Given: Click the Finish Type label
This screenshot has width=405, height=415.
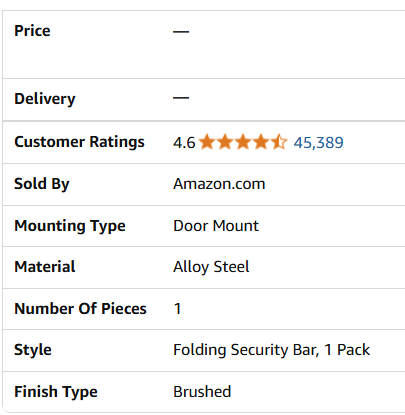Looking at the screenshot, I should pyautogui.click(x=56, y=392).
